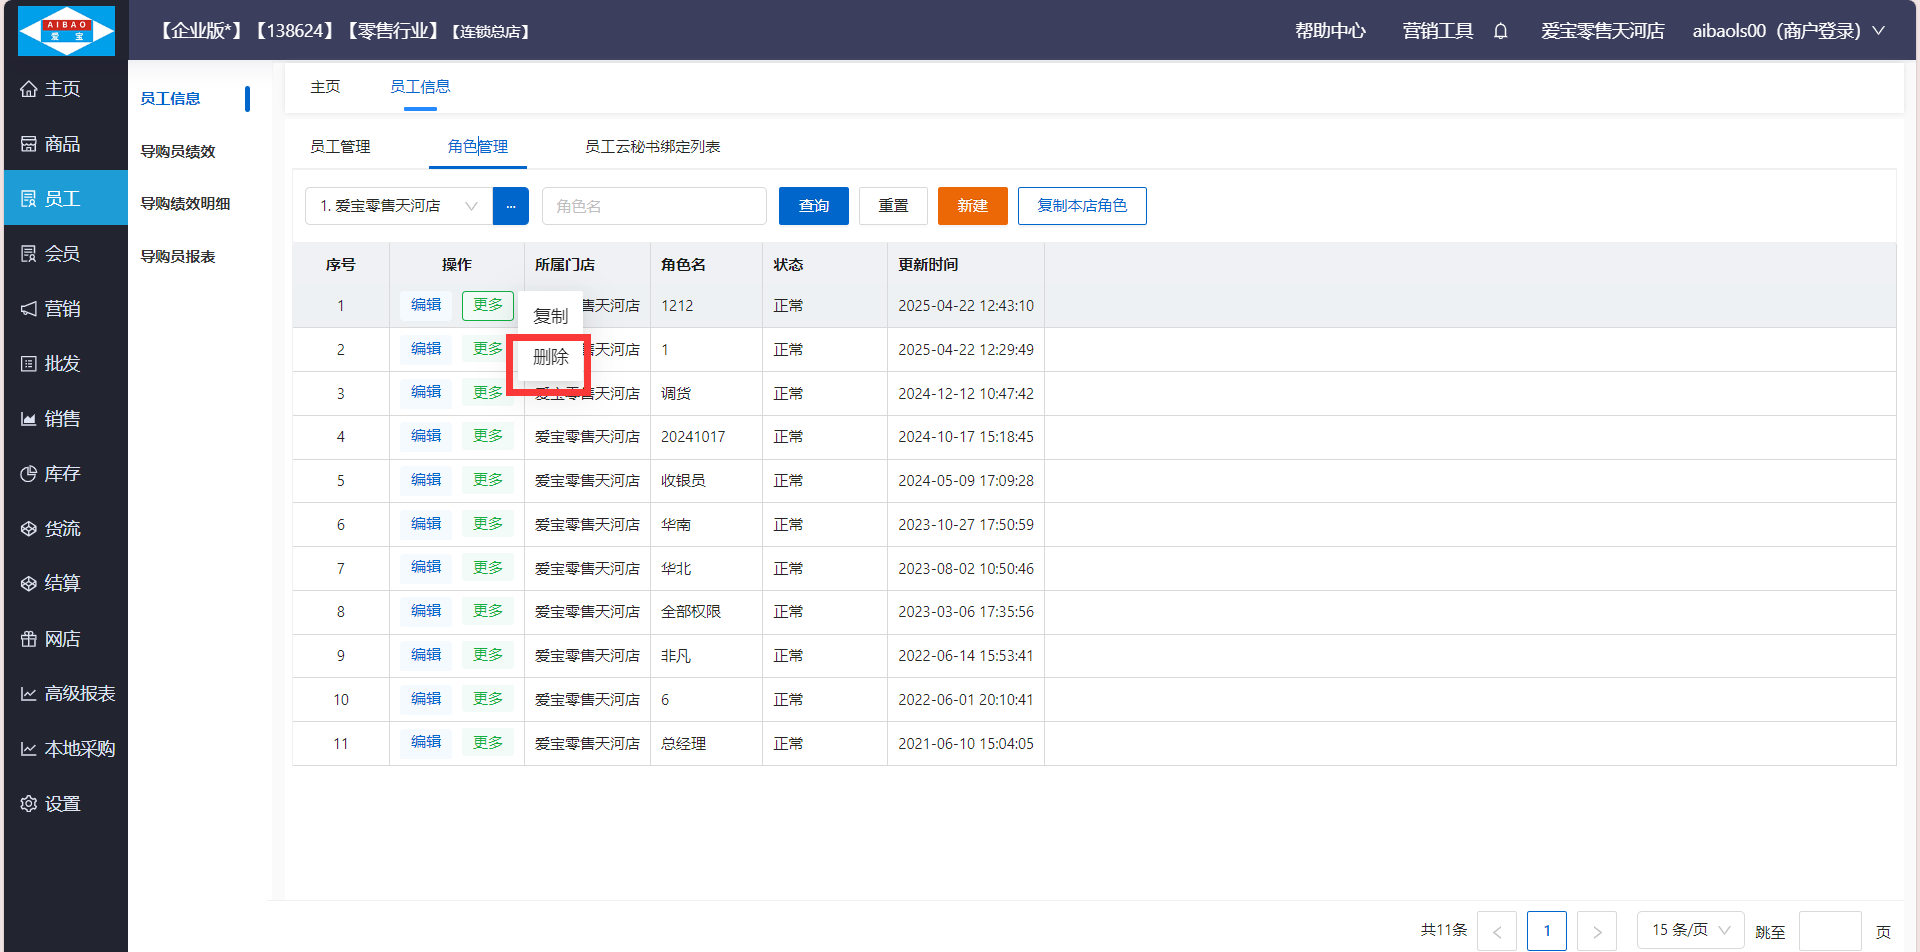Go to previous page arrow
This screenshot has height=952, width=1920.
(x=1497, y=931)
